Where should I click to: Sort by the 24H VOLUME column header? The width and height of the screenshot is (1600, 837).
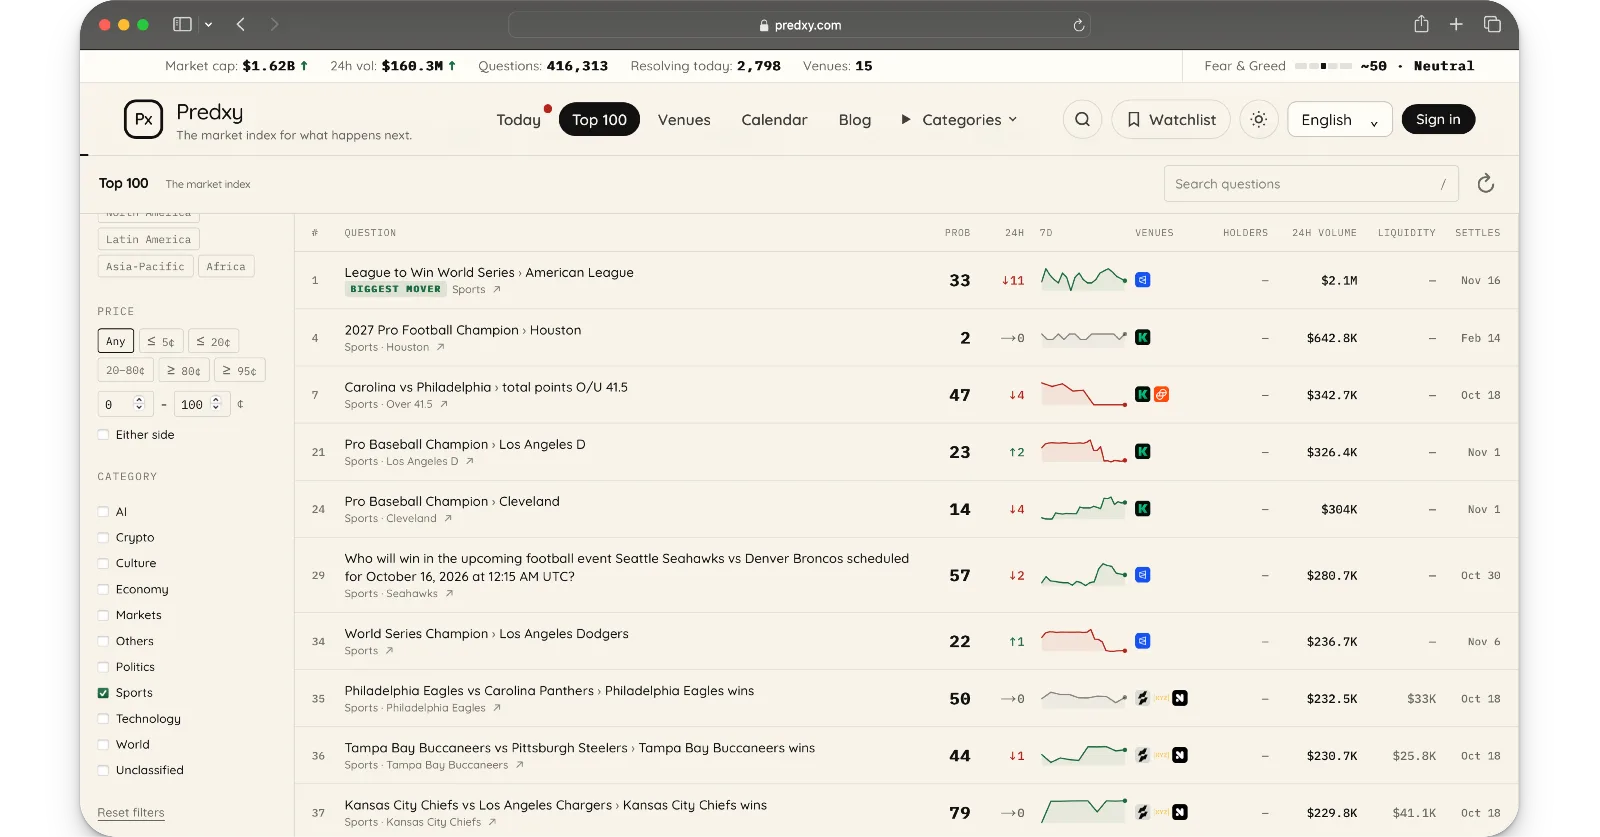click(1324, 233)
